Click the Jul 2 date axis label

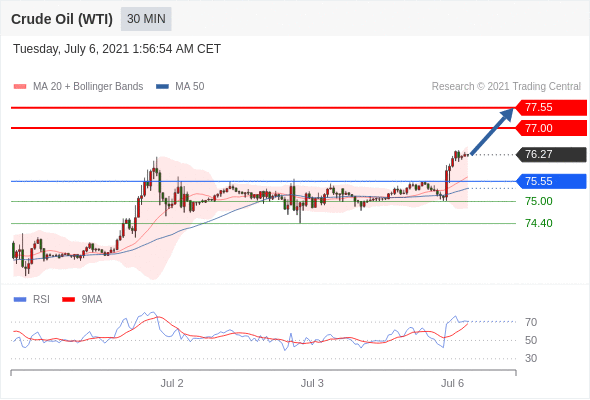click(x=172, y=383)
